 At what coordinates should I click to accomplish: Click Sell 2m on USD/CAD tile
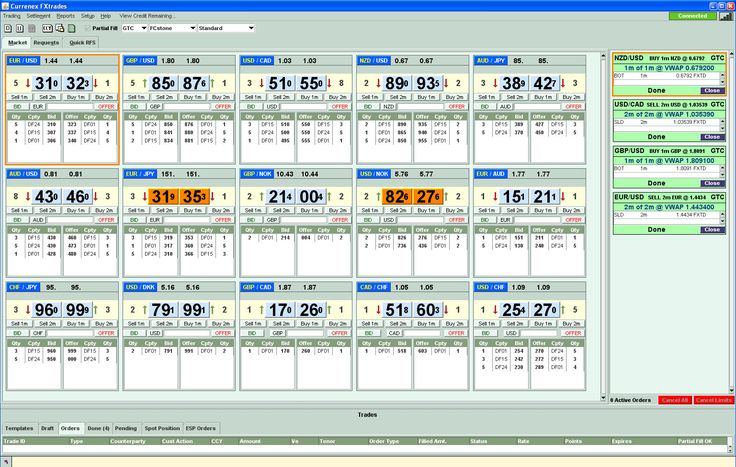click(x=281, y=97)
